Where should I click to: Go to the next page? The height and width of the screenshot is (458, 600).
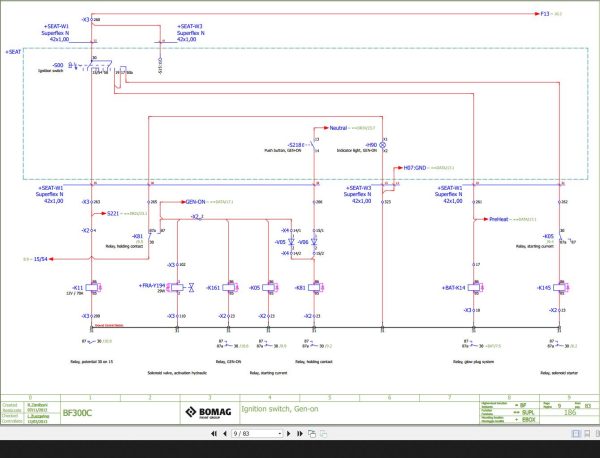point(289,434)
